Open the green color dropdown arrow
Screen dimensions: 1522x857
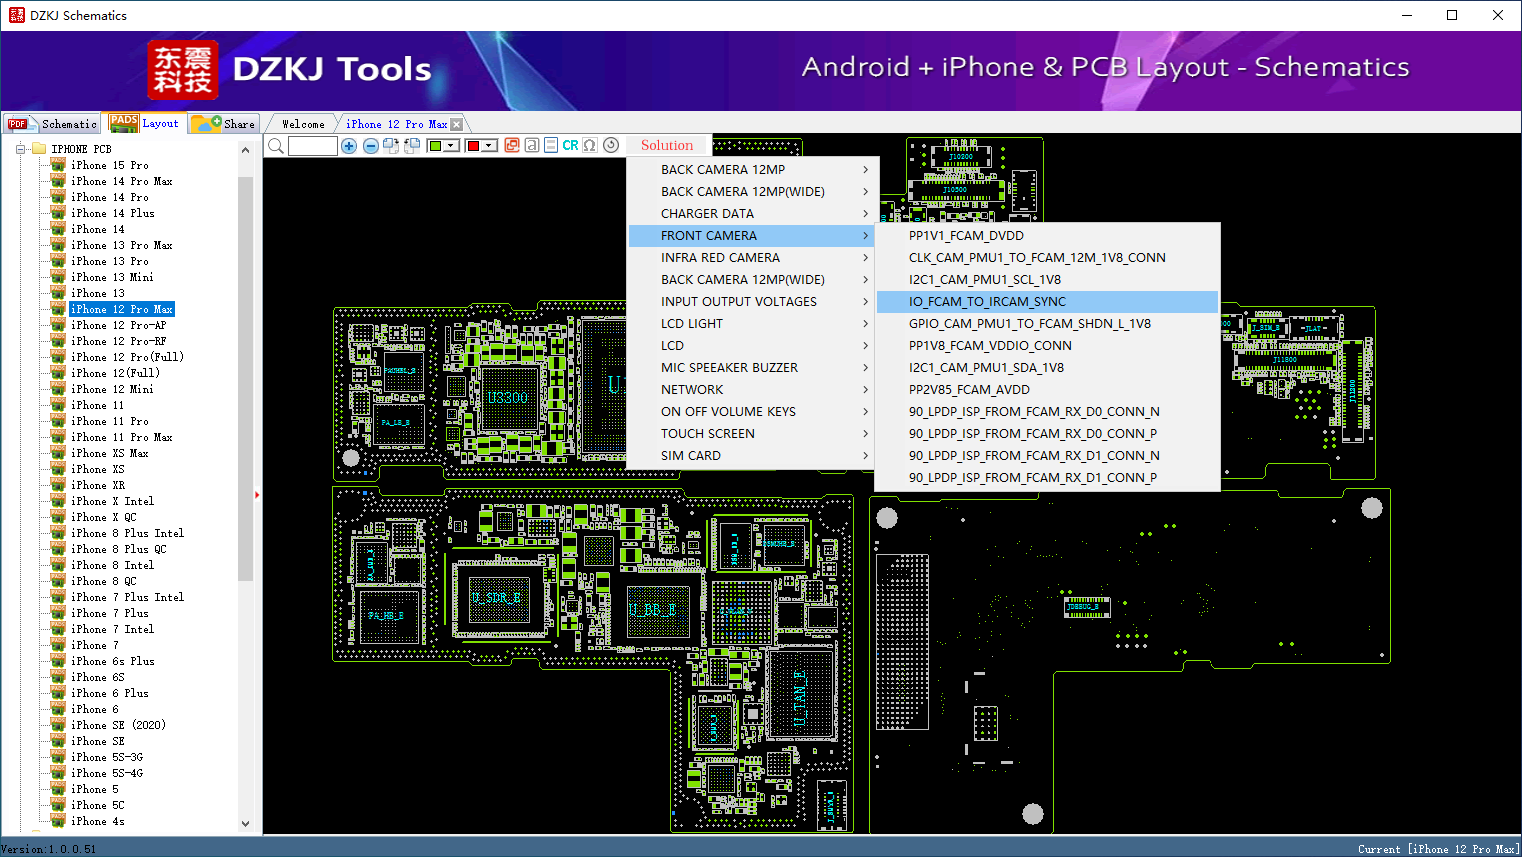coord(452,146)
